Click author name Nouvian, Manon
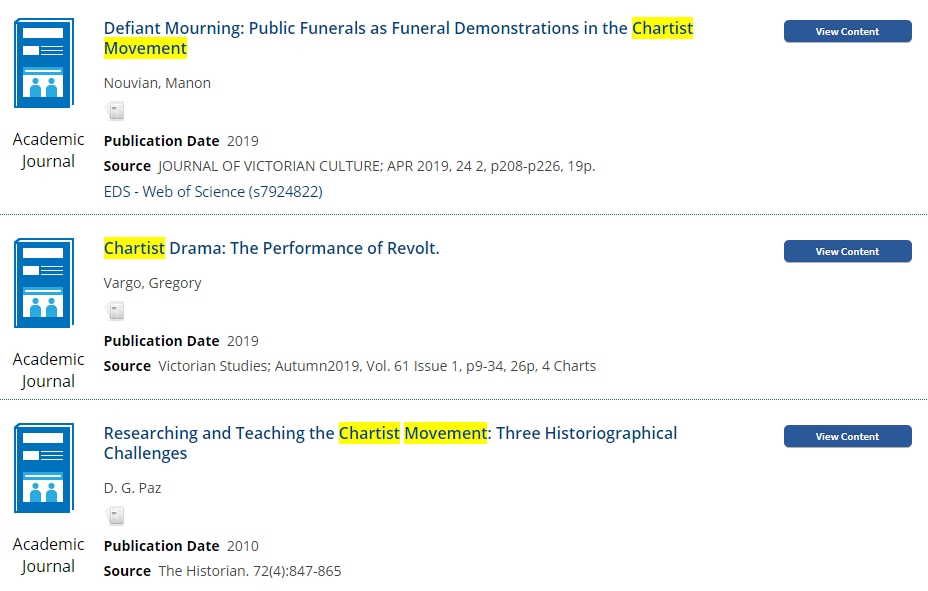Viewport: 928px width, 591px height. 157,83
